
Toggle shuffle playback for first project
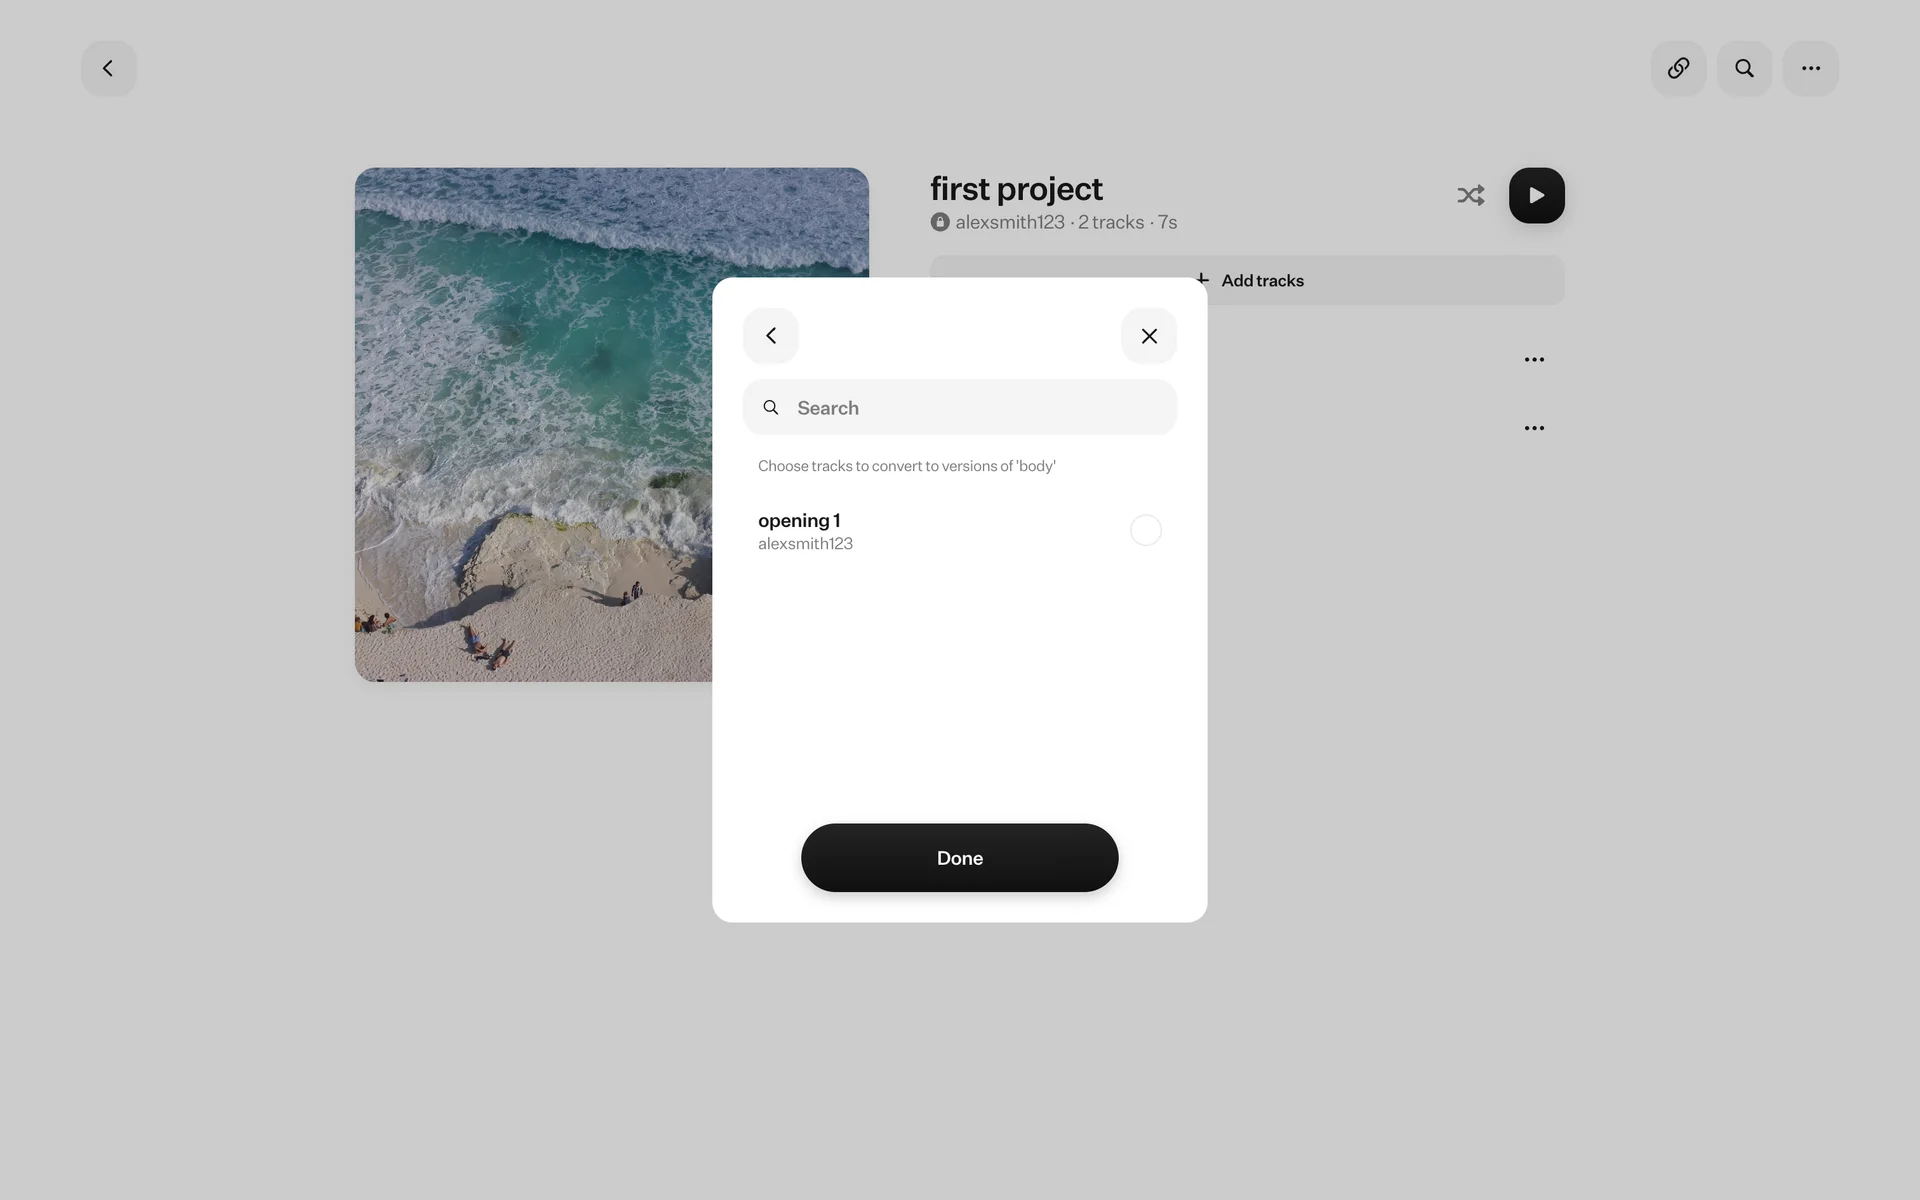1470,195
